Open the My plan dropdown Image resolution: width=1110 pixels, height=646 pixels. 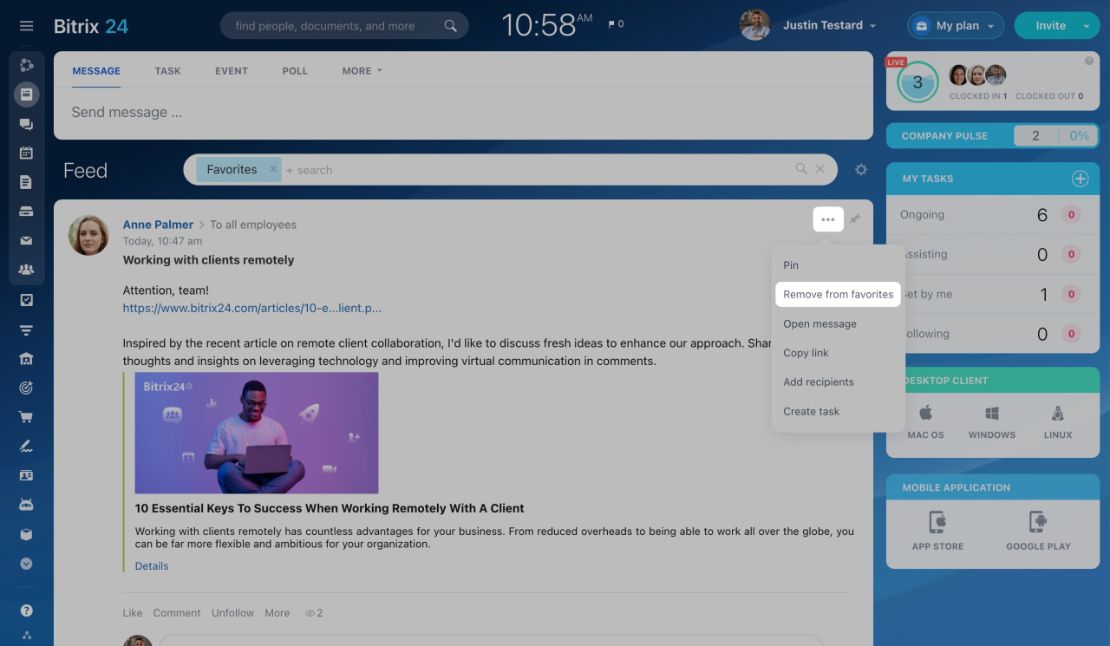click(955, 25)
